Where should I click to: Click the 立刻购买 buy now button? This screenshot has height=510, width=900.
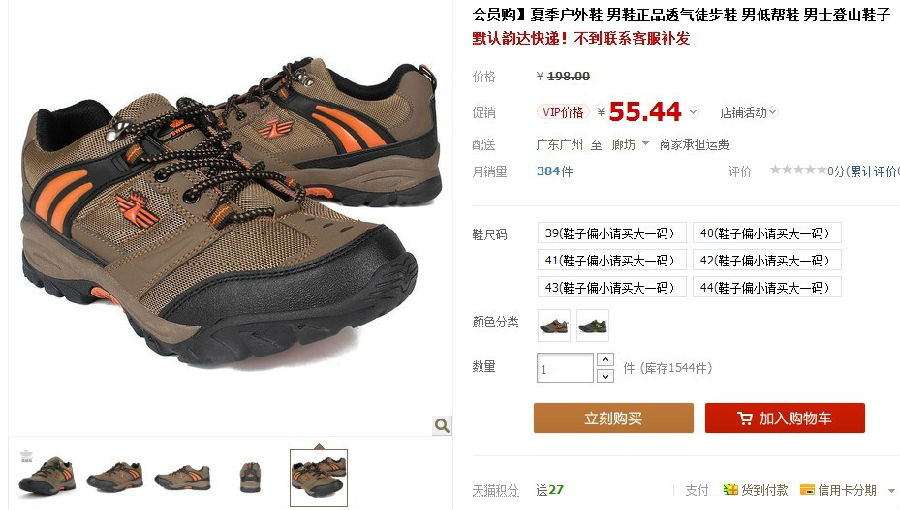(x=614, y=418)
